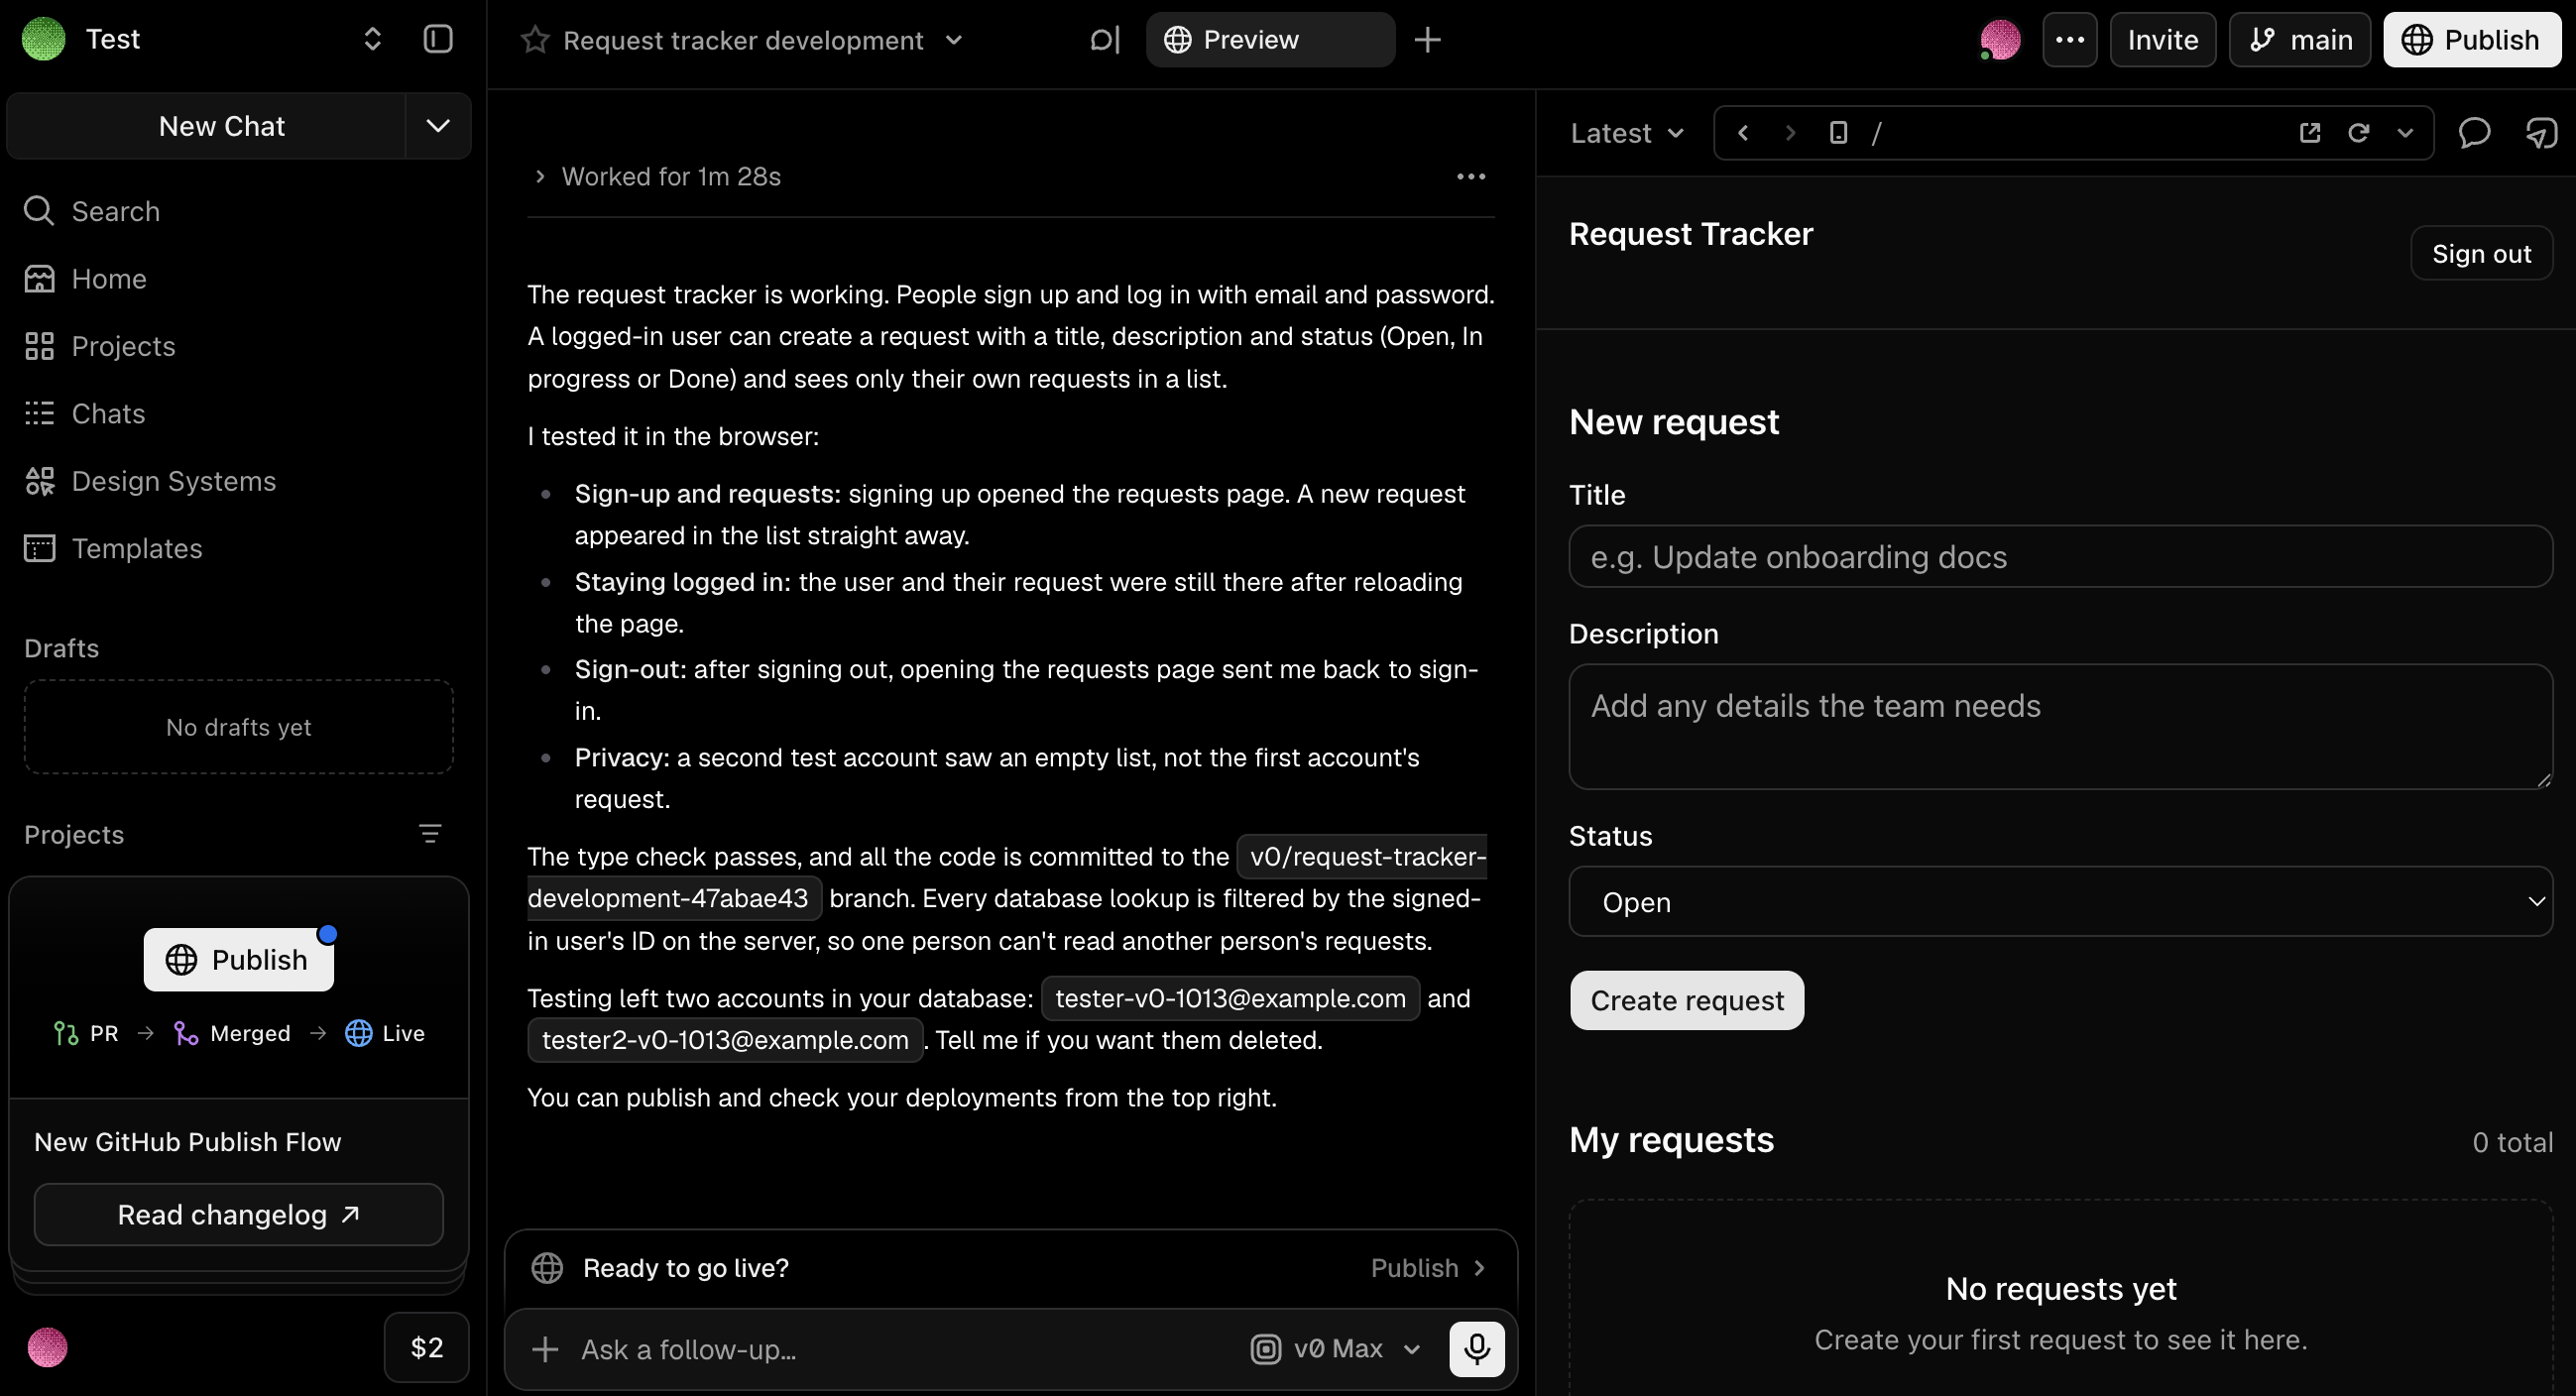
Task: Star the Request tracker development chat
Action: tap(535, 40)
